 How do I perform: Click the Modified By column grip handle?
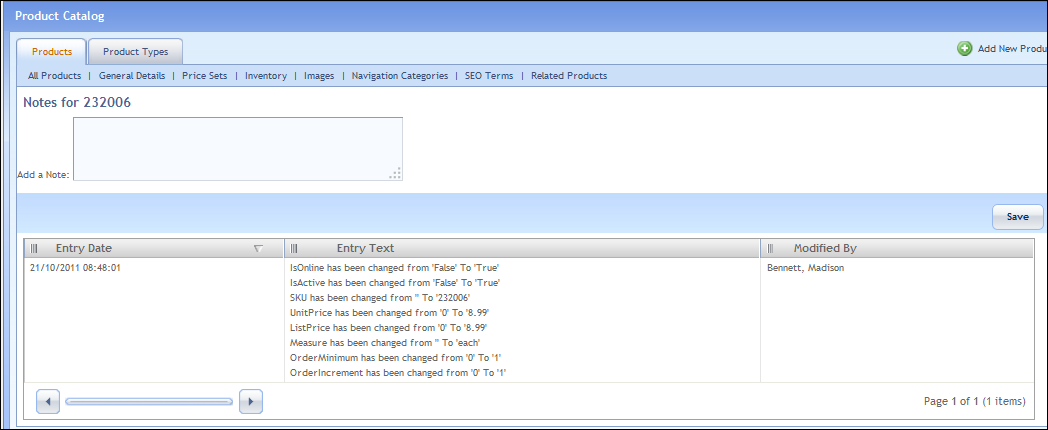771,248
